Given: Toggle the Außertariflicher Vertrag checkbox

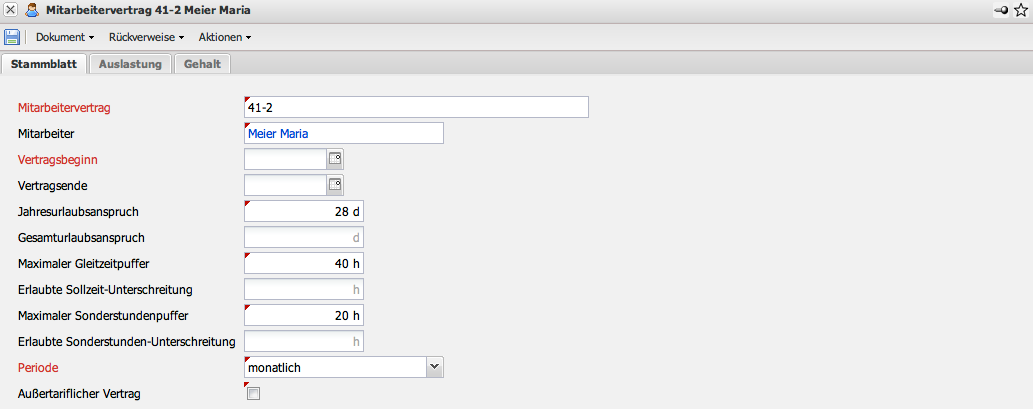Looking at the screenshot, I should tap(253, 394).
